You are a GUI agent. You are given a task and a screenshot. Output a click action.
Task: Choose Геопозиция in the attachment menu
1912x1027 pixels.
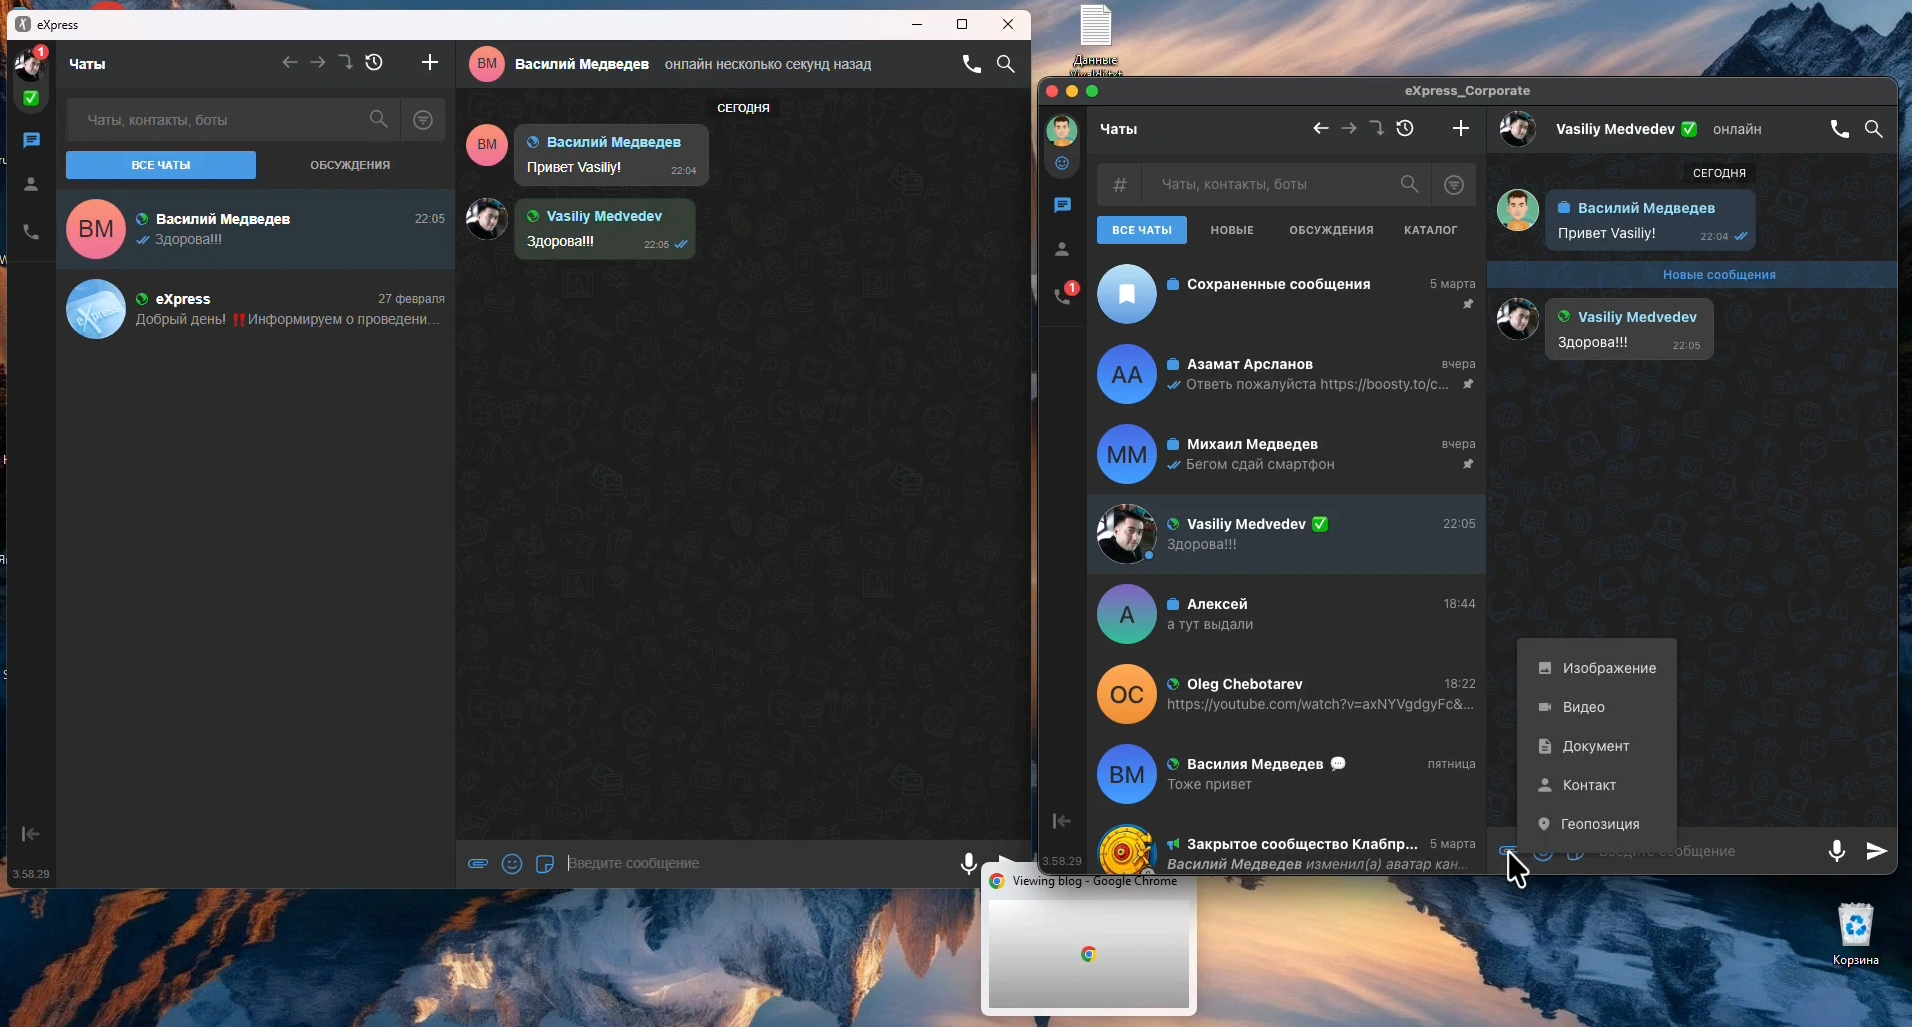click(1599, 824)
